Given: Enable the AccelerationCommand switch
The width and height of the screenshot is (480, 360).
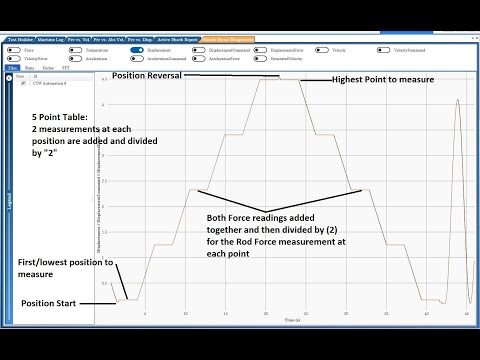Looking at the screenshot, I should pos(137,59).
